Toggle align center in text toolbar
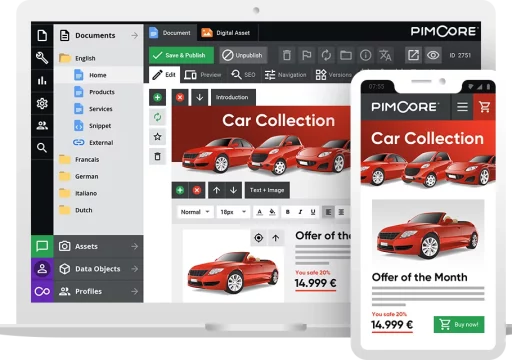512x360 pixels. [341, 212]
